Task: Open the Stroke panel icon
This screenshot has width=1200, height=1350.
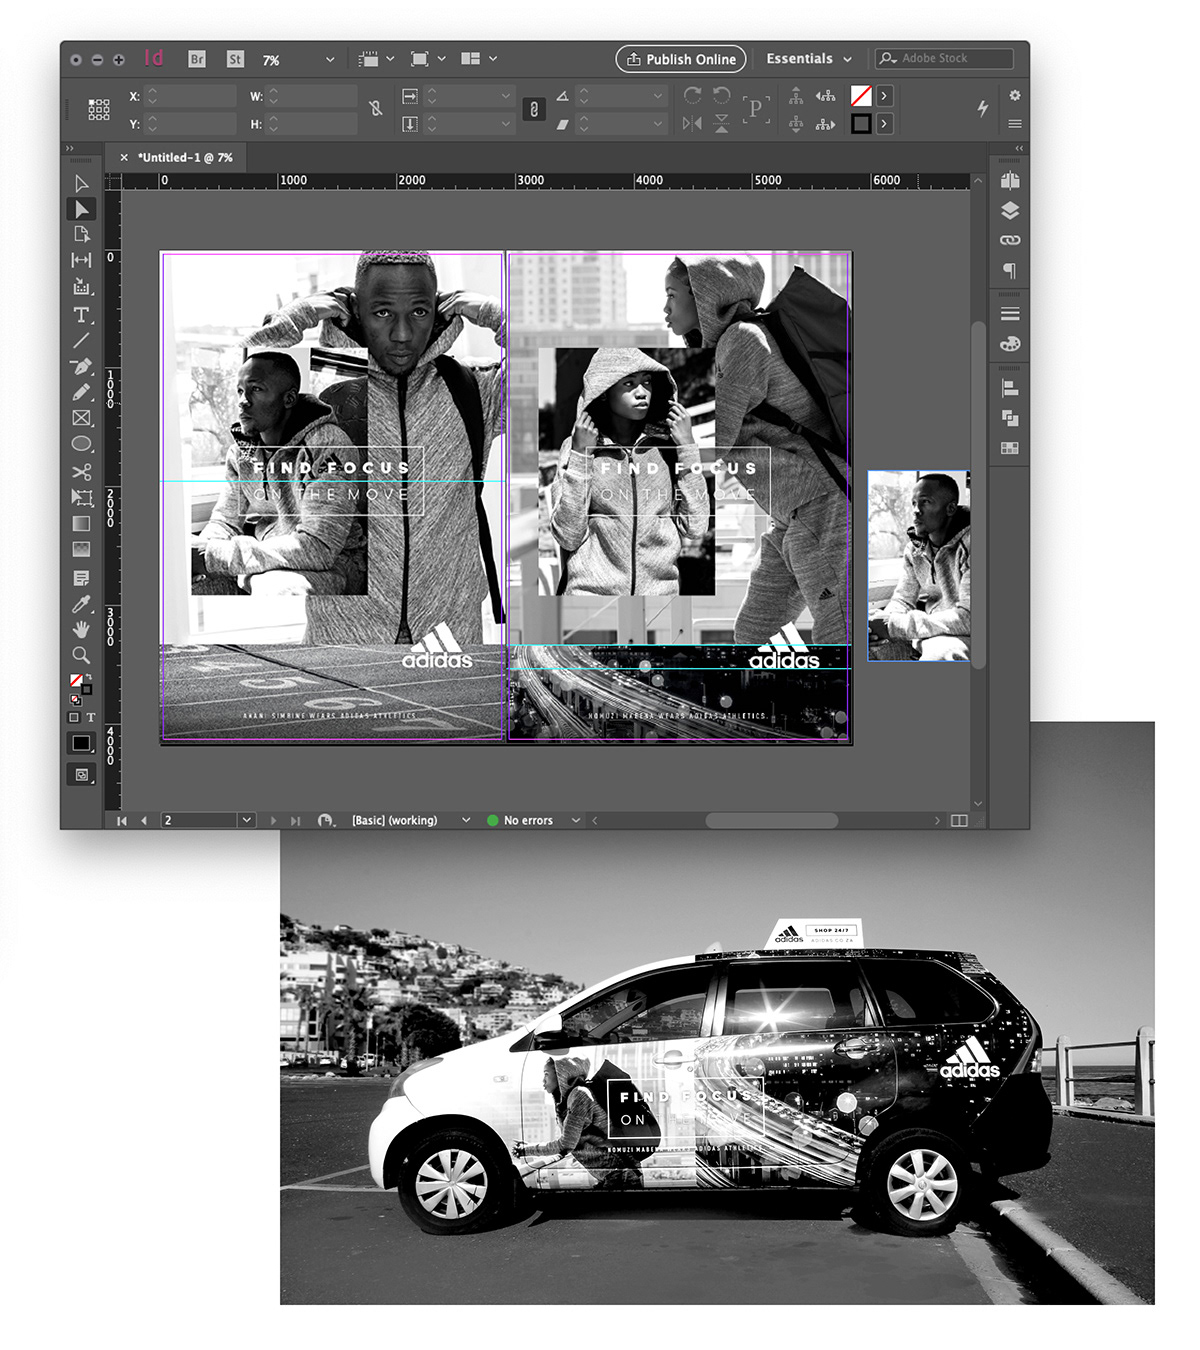Action: pyautogui.click(x=1010, y=314)
